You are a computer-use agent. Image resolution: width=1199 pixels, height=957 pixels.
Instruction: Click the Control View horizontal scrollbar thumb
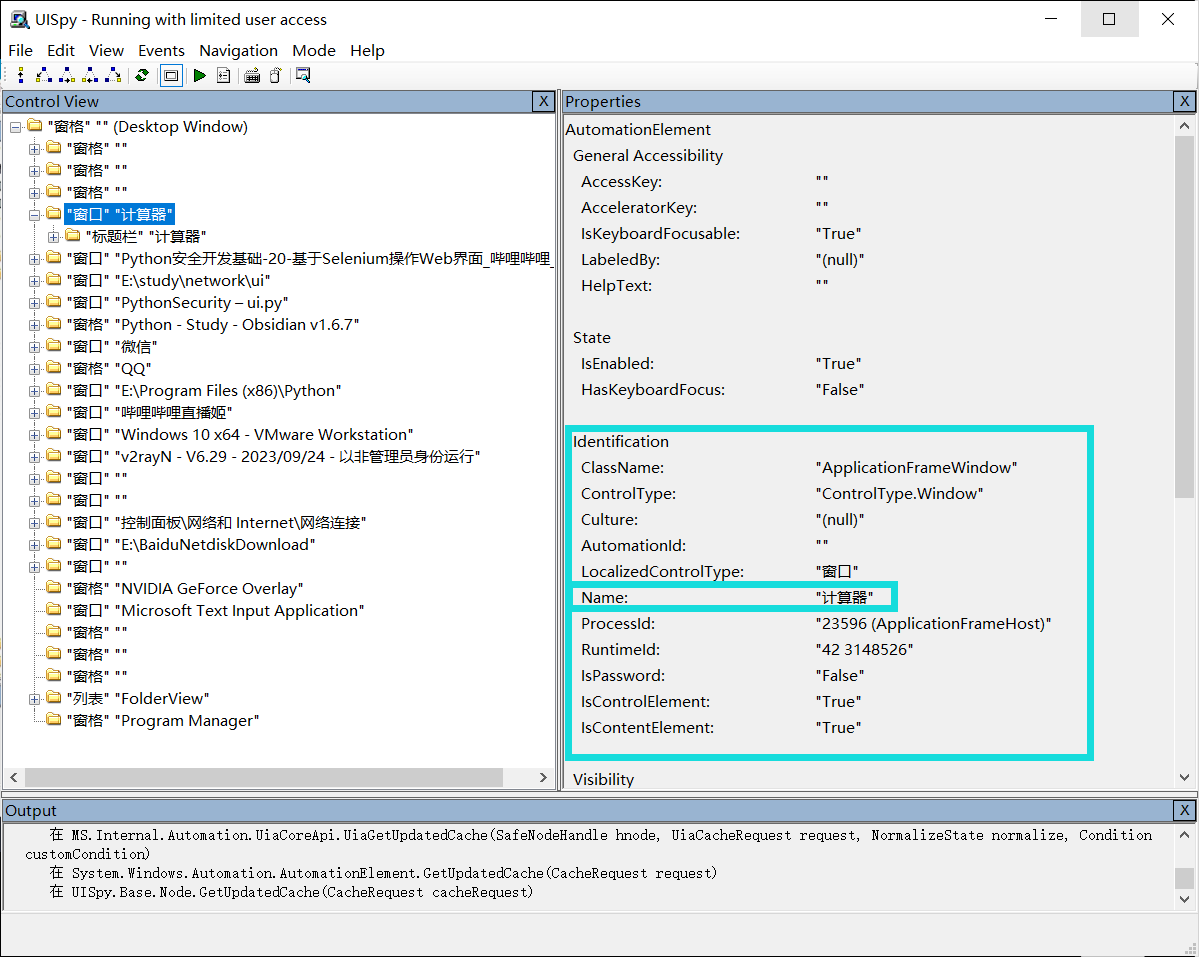point(264,777)
